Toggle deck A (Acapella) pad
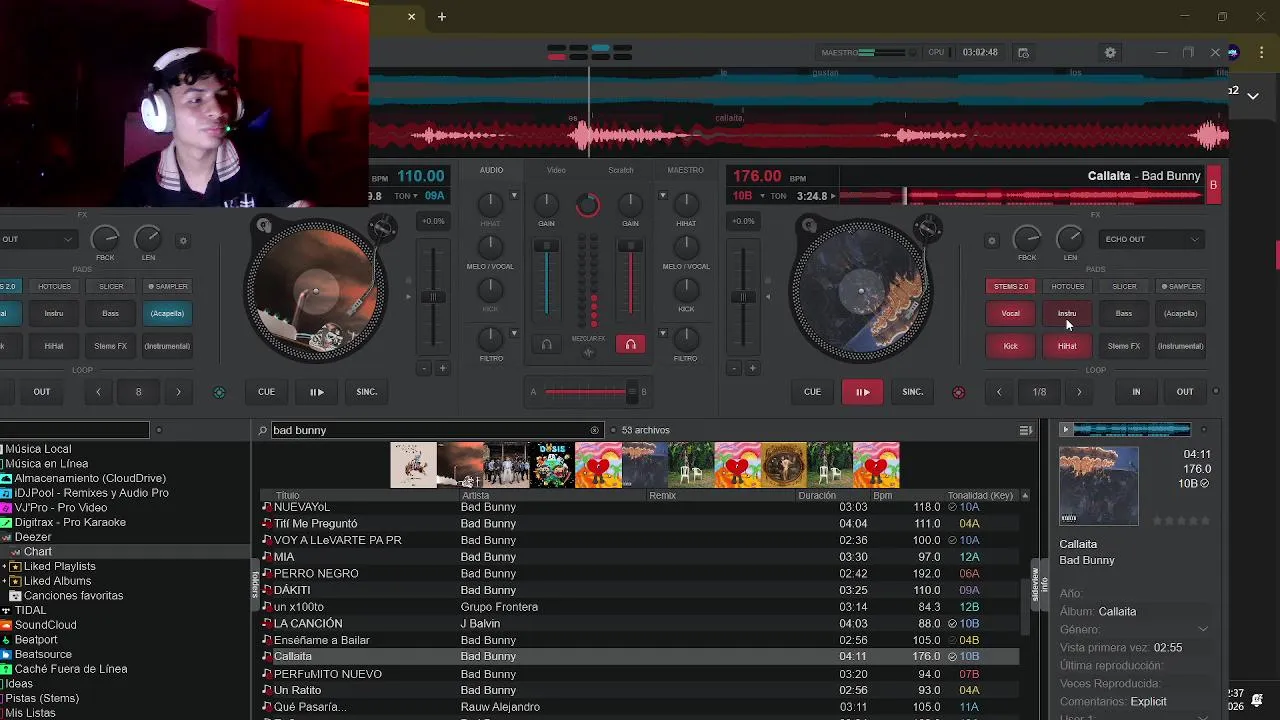This screenshot has width=1280, height=720. pos(167,314)
